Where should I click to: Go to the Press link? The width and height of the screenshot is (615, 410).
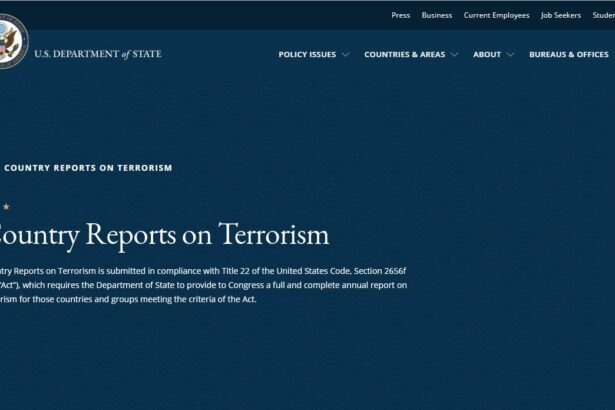pos(400,15)
